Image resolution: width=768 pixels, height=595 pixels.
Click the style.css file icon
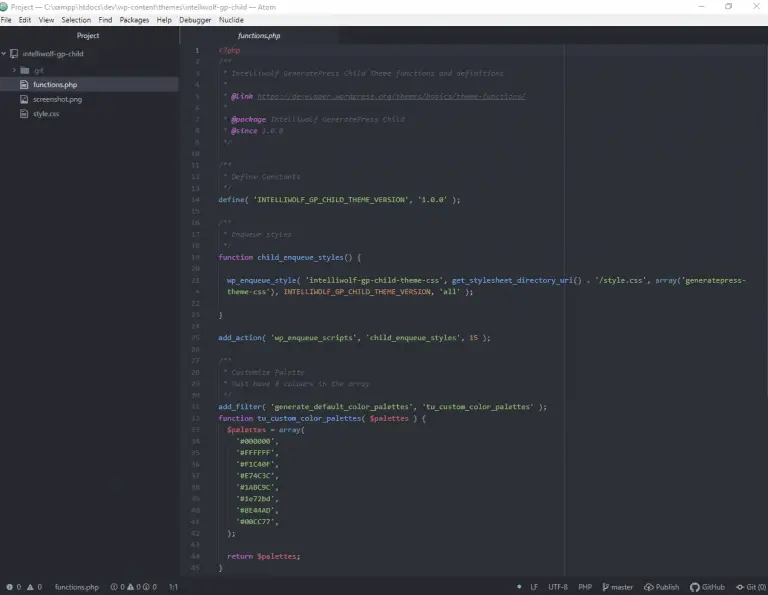24,114
